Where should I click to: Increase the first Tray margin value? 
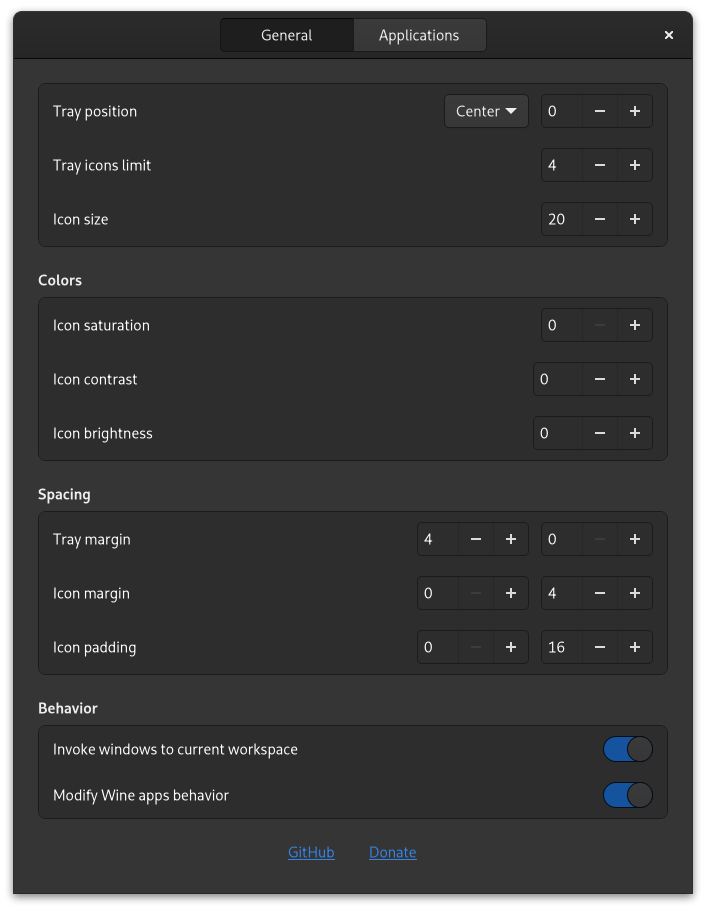[511, 539]
